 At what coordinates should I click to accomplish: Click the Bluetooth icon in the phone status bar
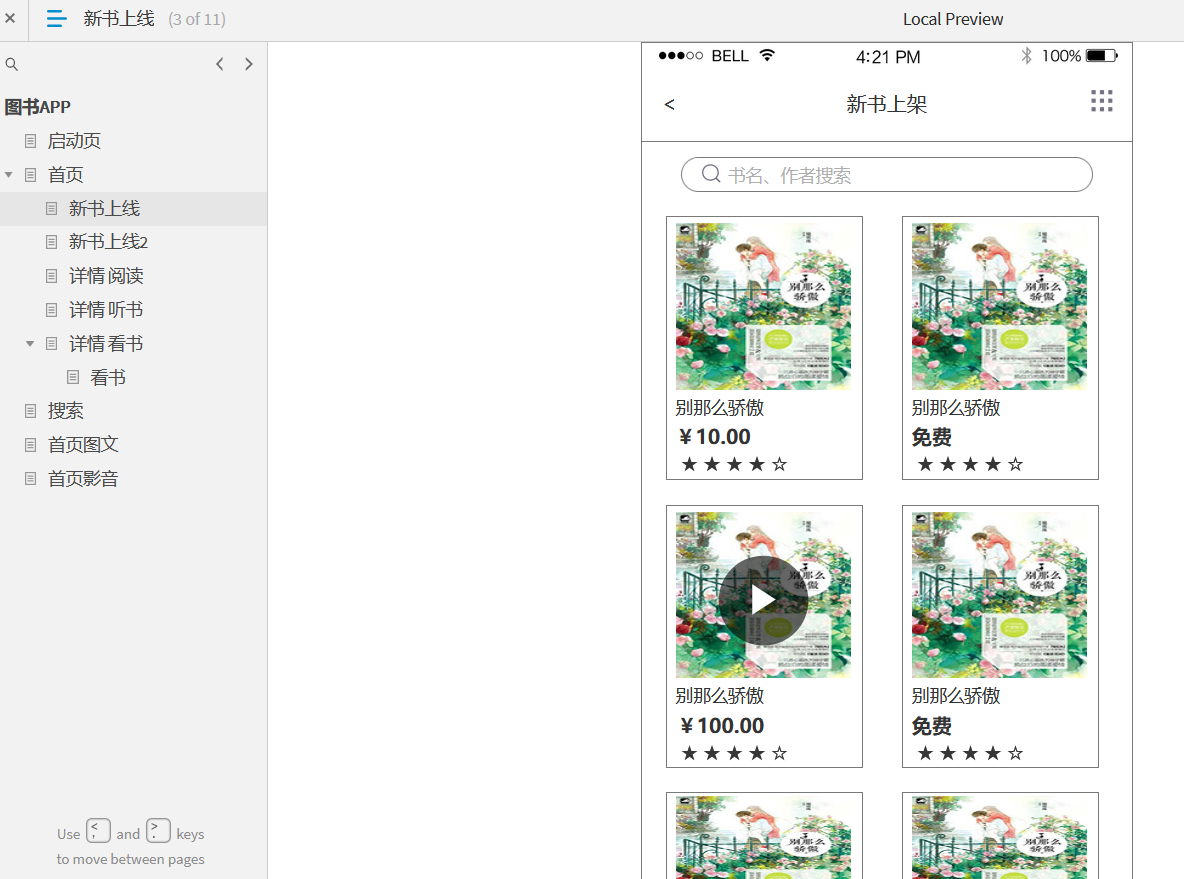[x=1026, y=56]
